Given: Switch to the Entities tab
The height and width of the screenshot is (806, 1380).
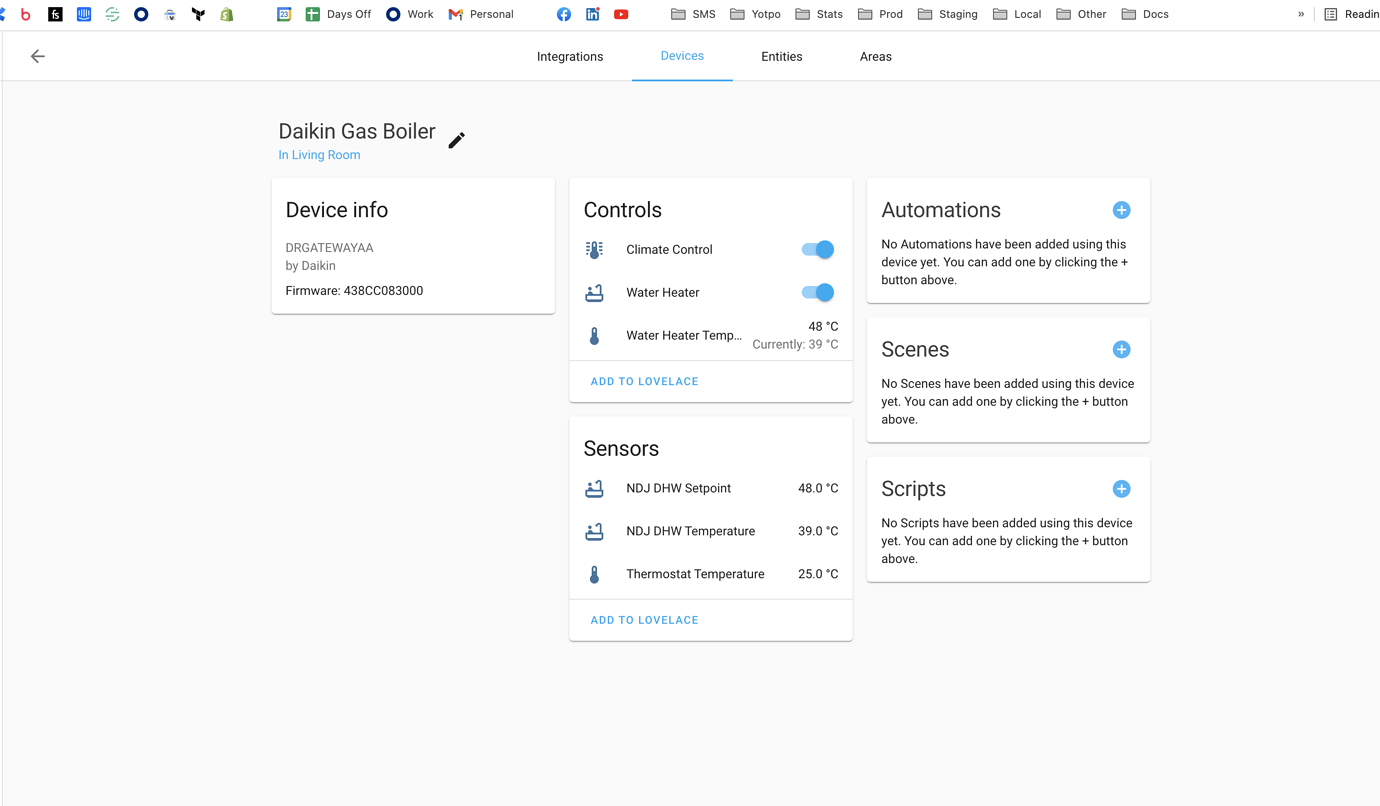Looking at the screenshot, I should coord(781,57).
